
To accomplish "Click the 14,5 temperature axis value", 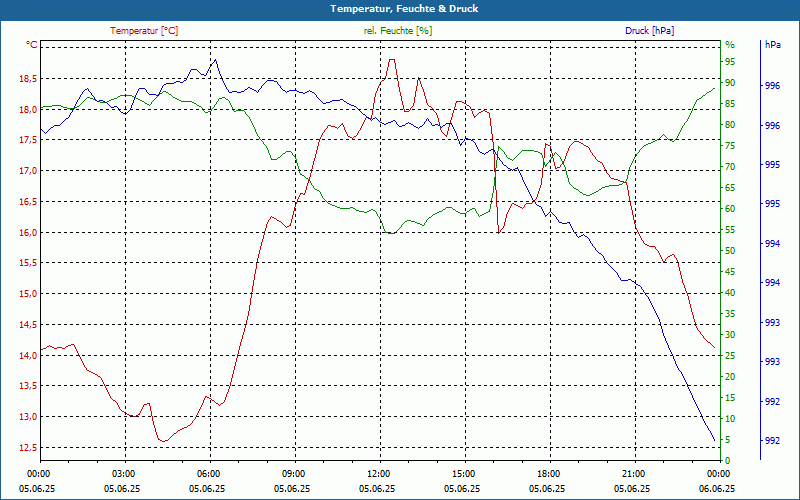I will (28, 324).
